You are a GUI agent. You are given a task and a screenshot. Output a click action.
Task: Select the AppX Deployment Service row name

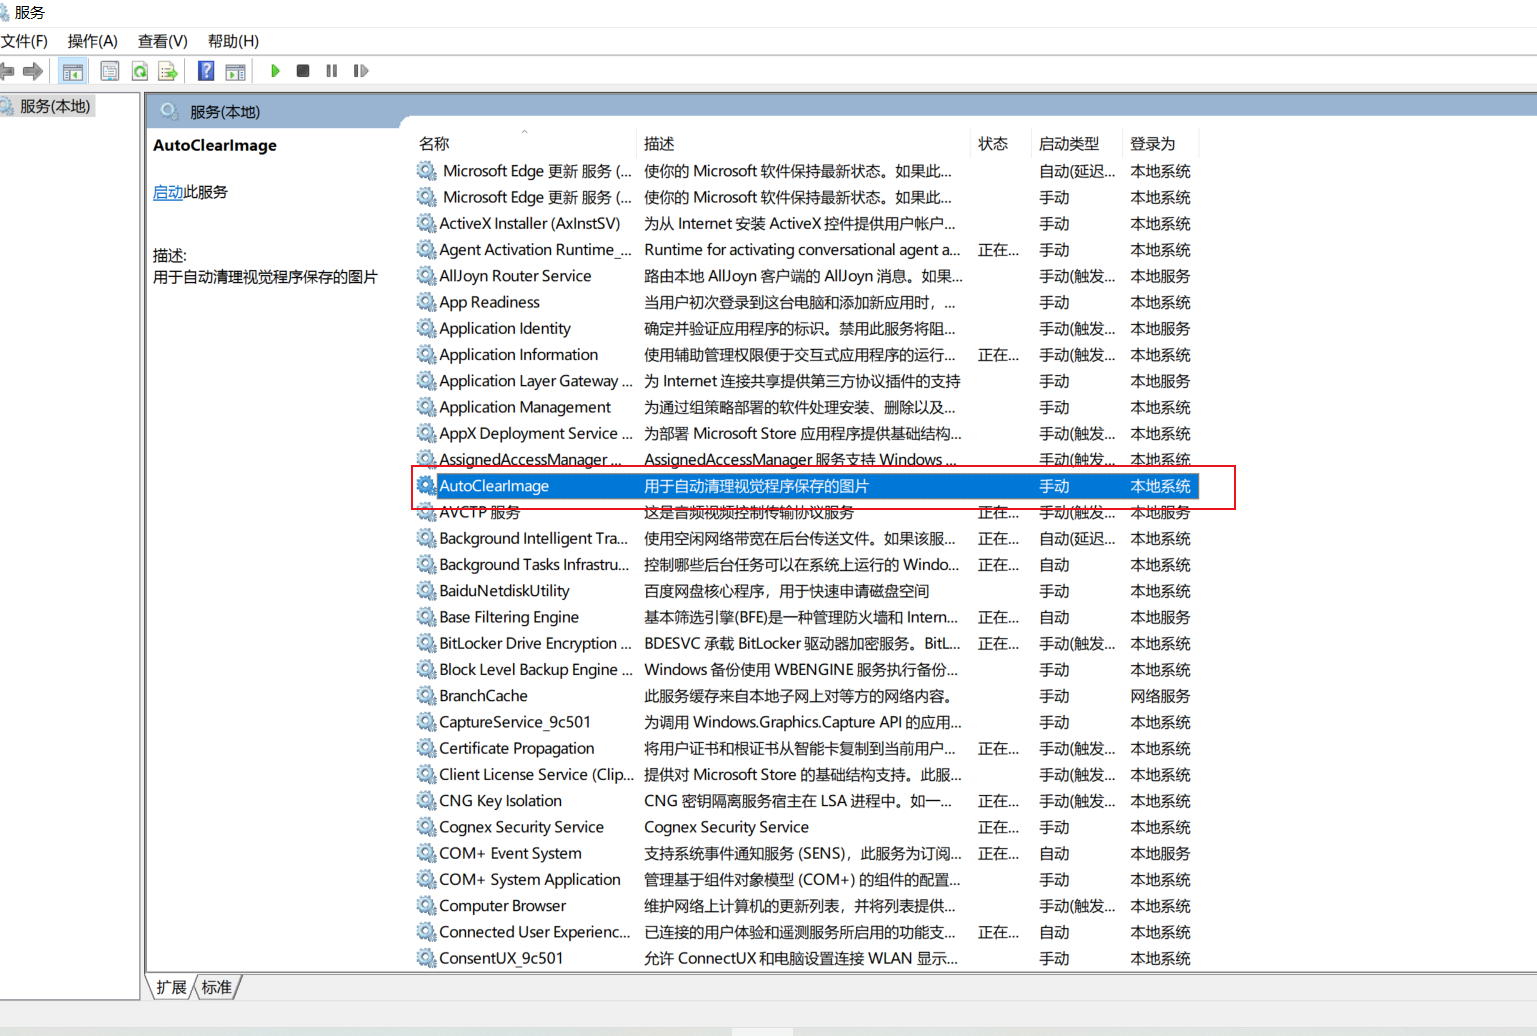535,433
